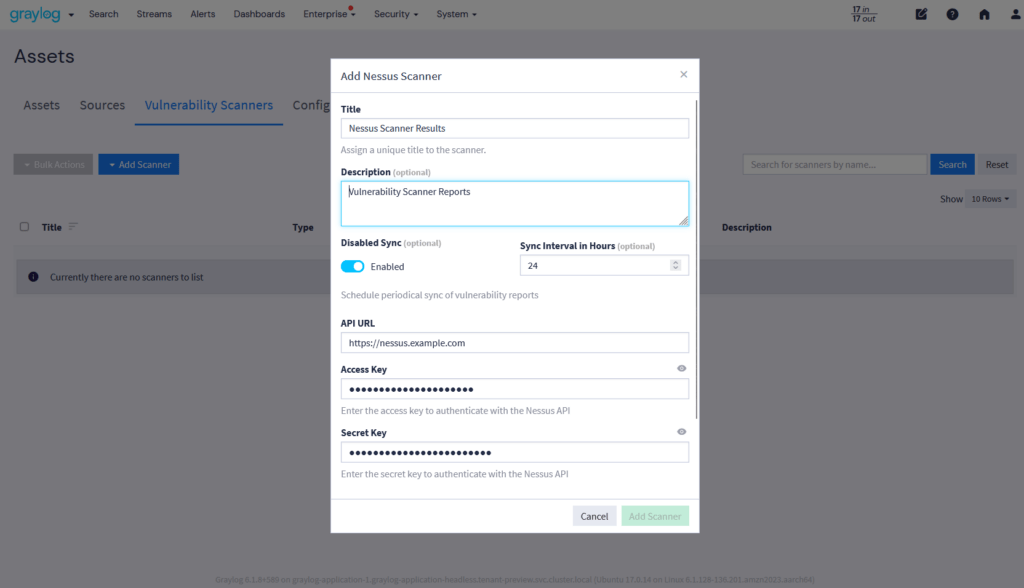Open the Streams menu item
The image size is (1024, 588).
click(154, 14)
